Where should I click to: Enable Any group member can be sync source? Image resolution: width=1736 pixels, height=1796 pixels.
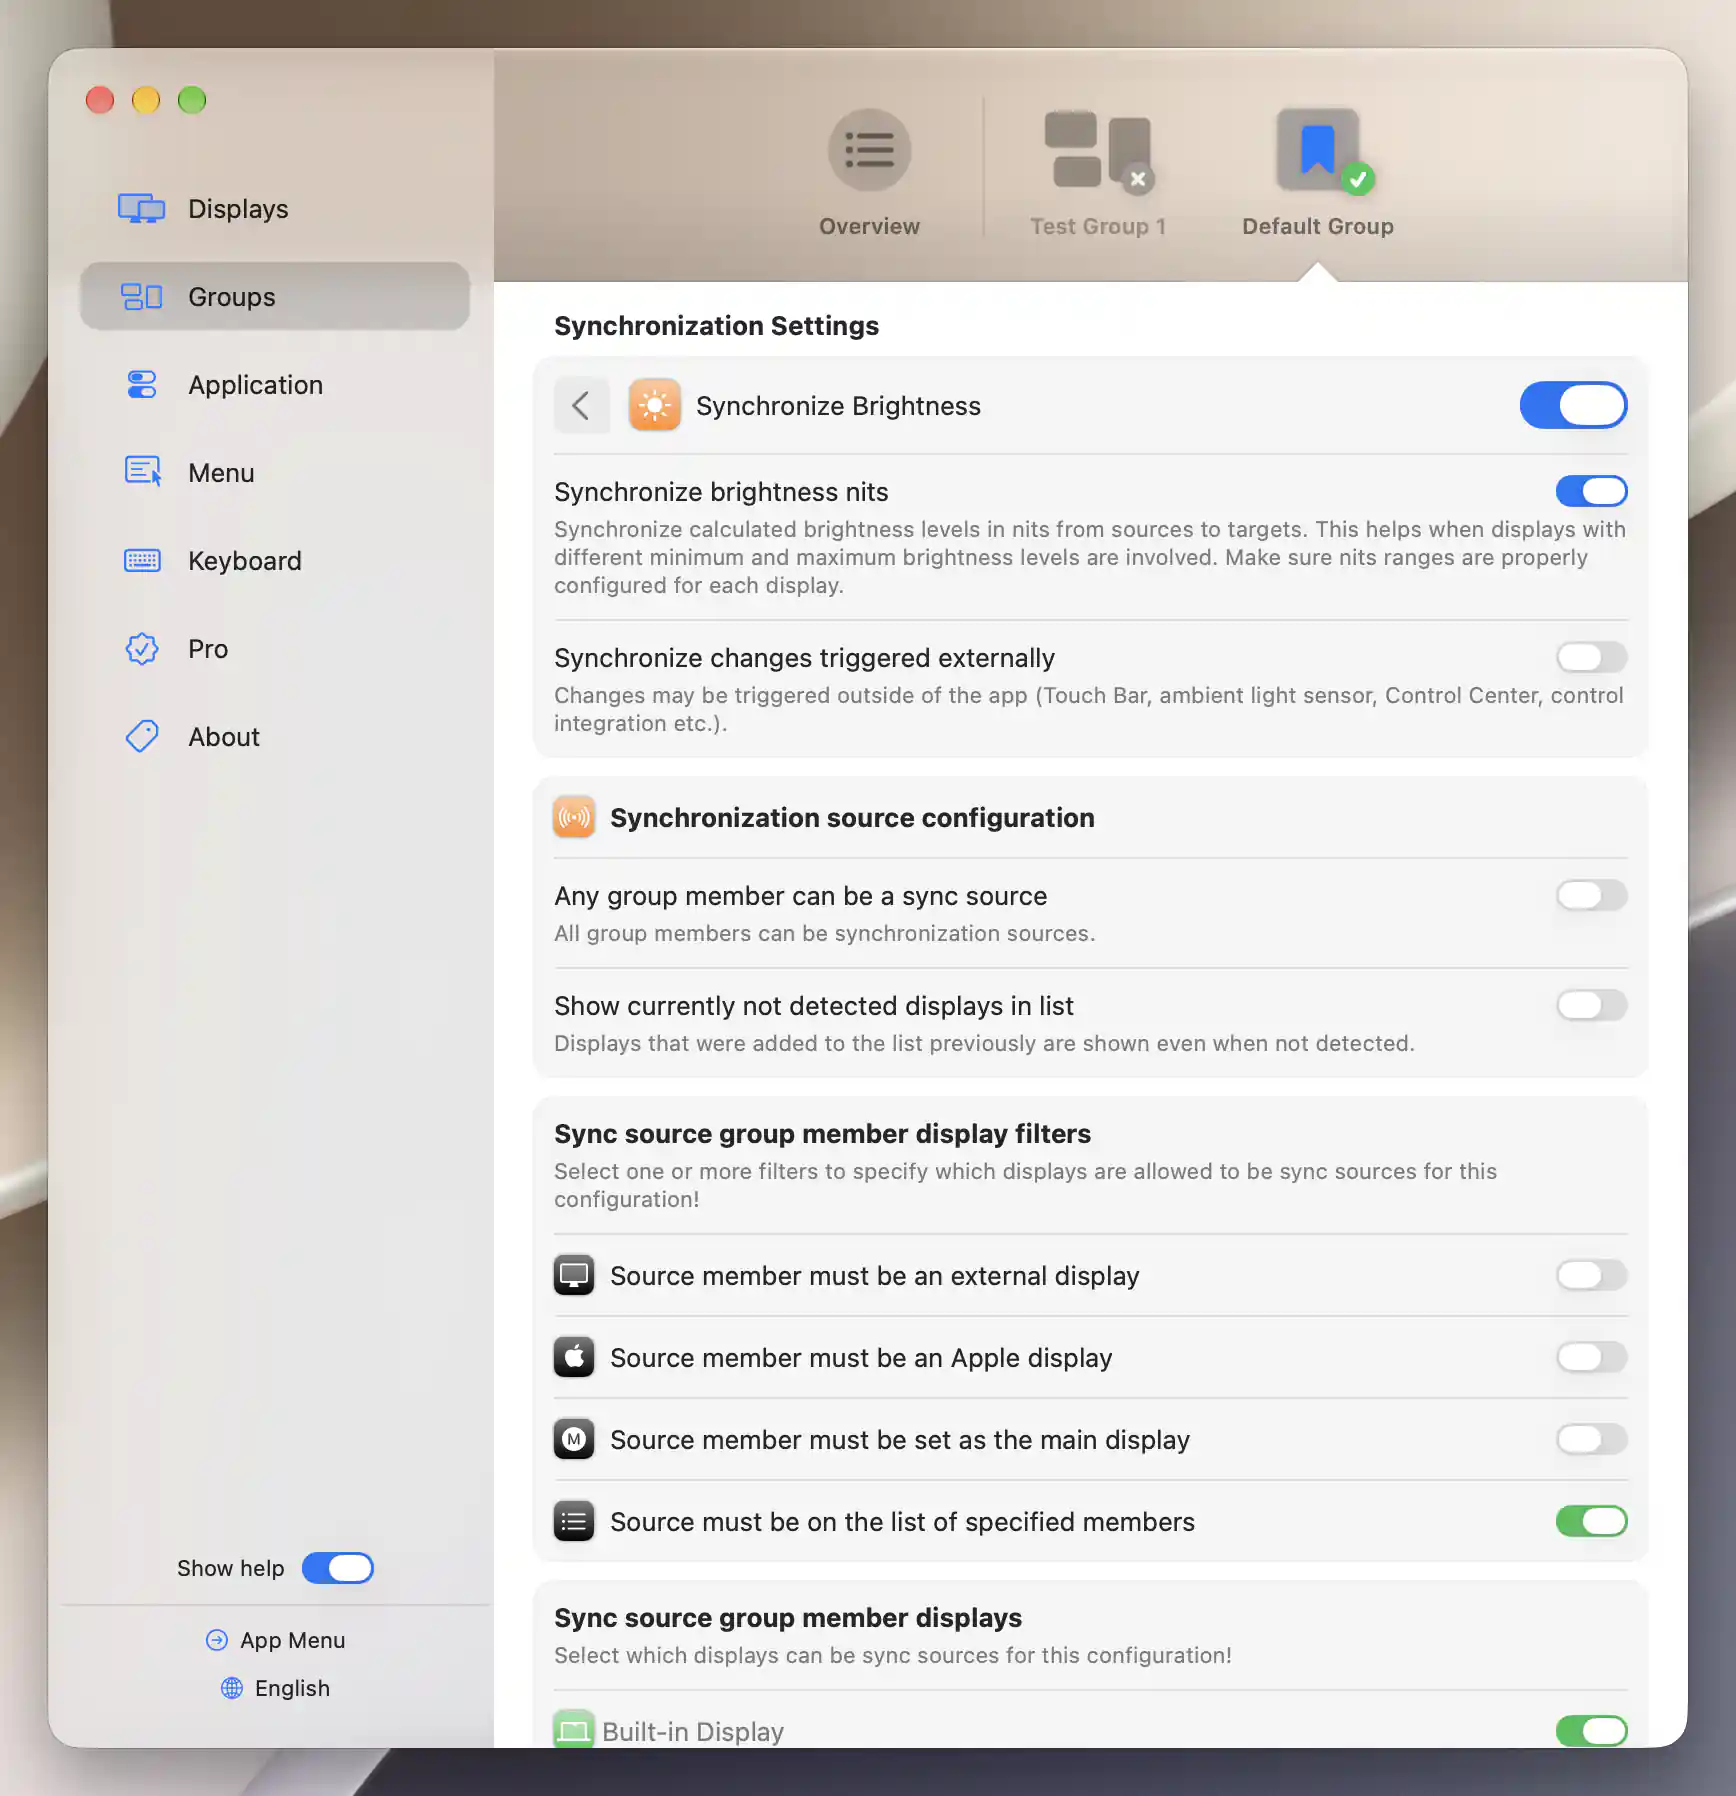pos(1591,895)
